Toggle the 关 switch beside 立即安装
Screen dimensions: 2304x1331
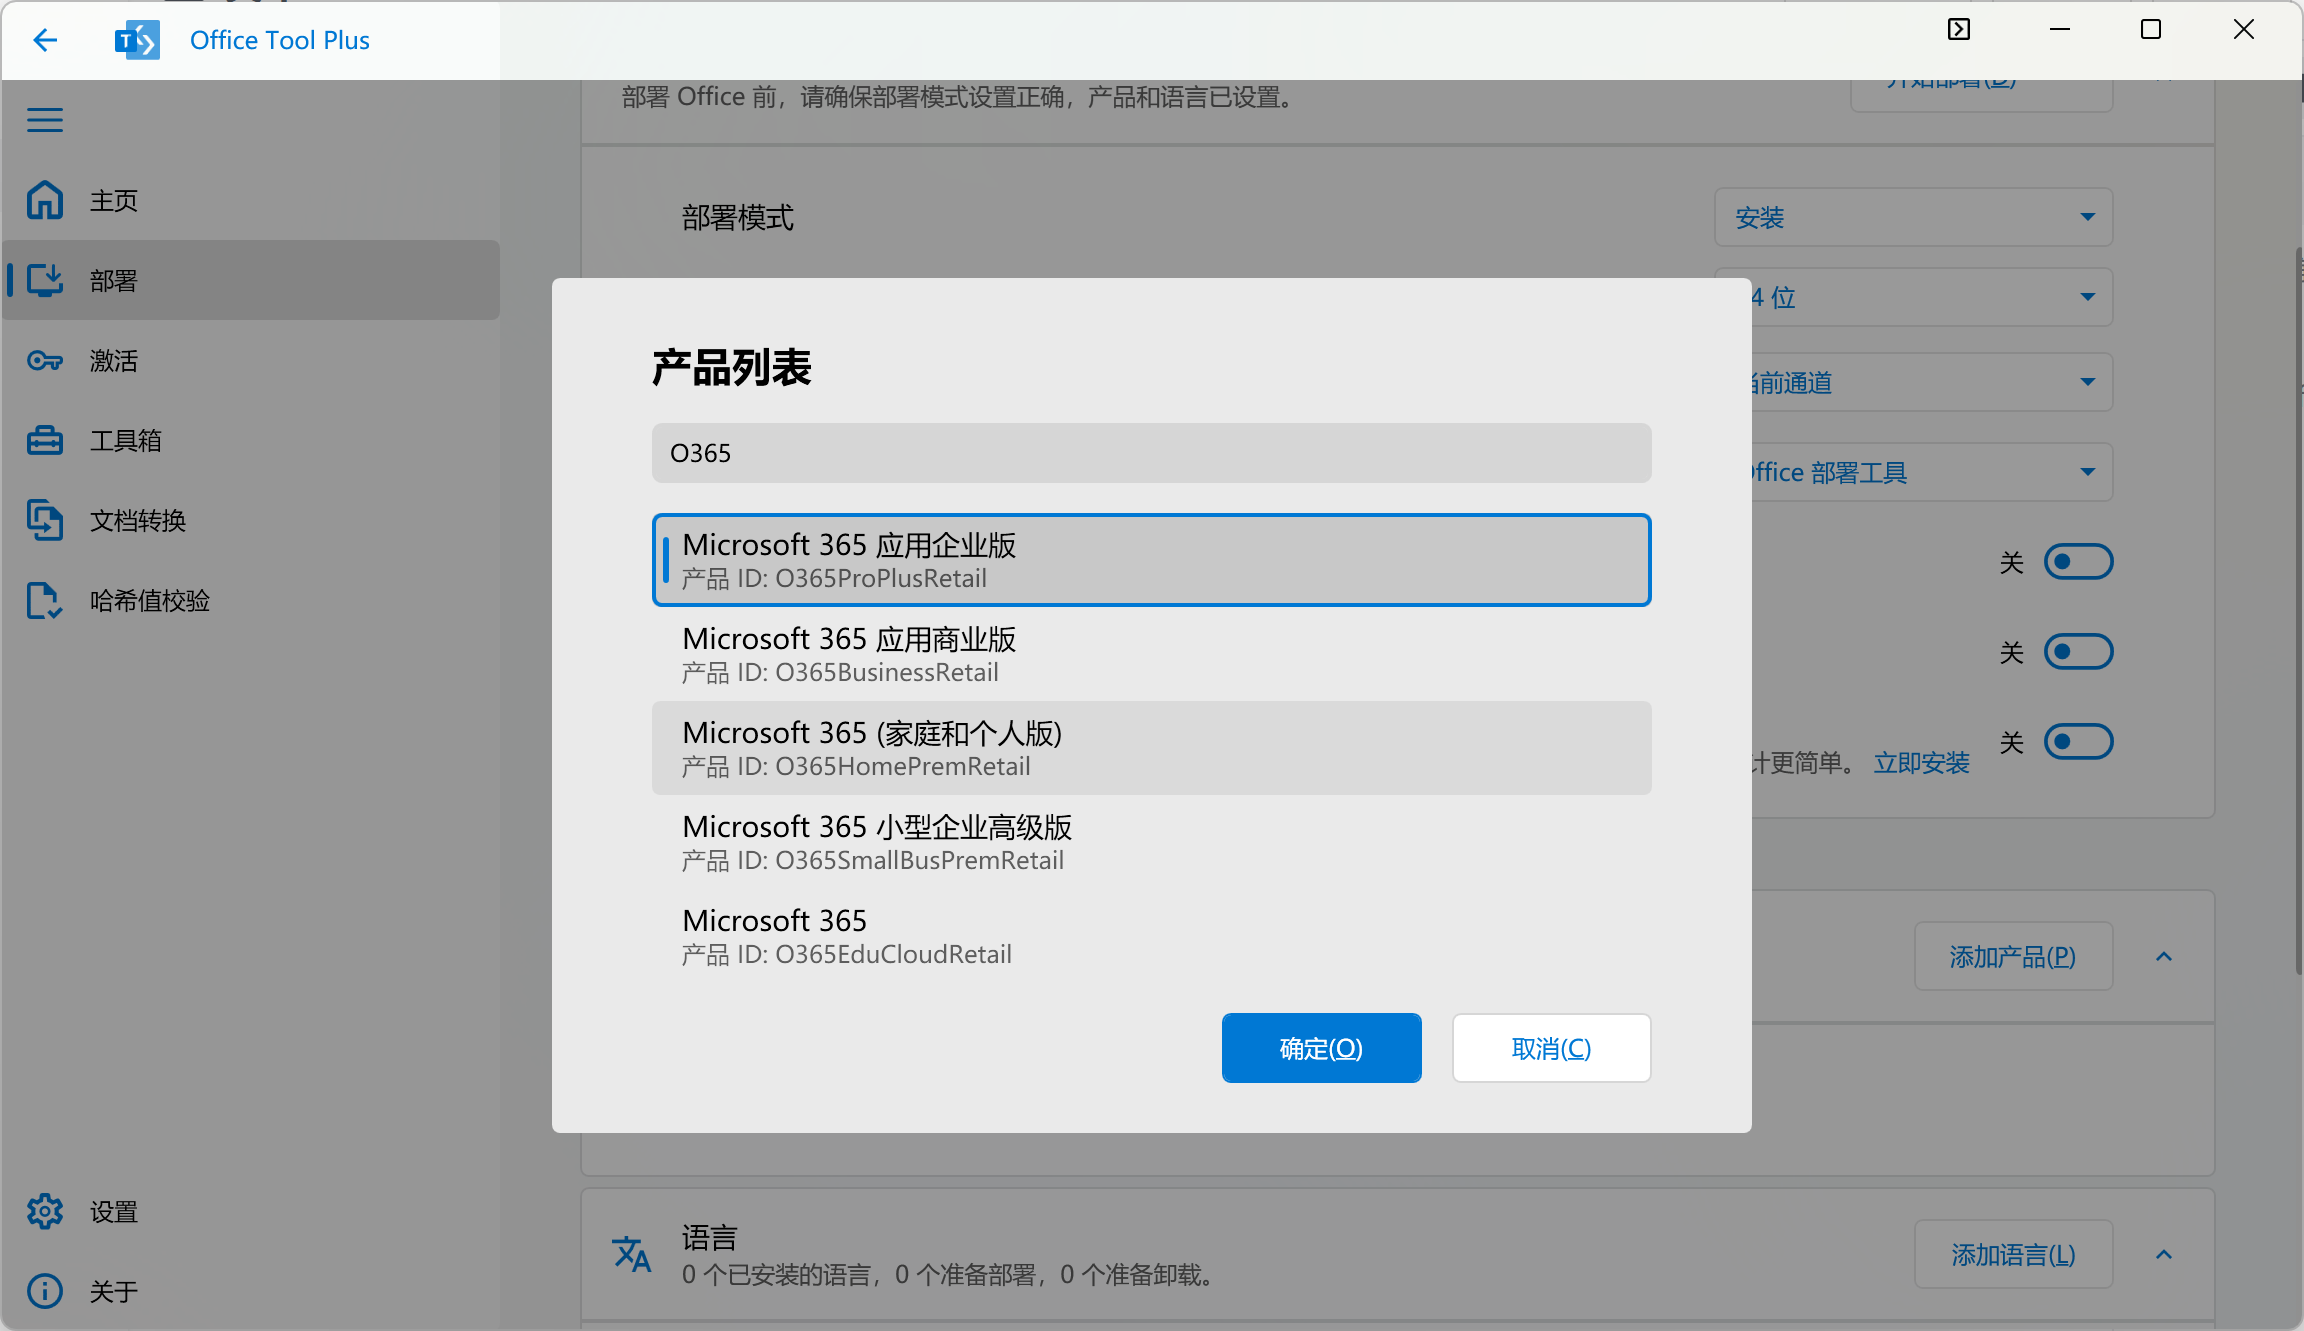(2078, 742)
